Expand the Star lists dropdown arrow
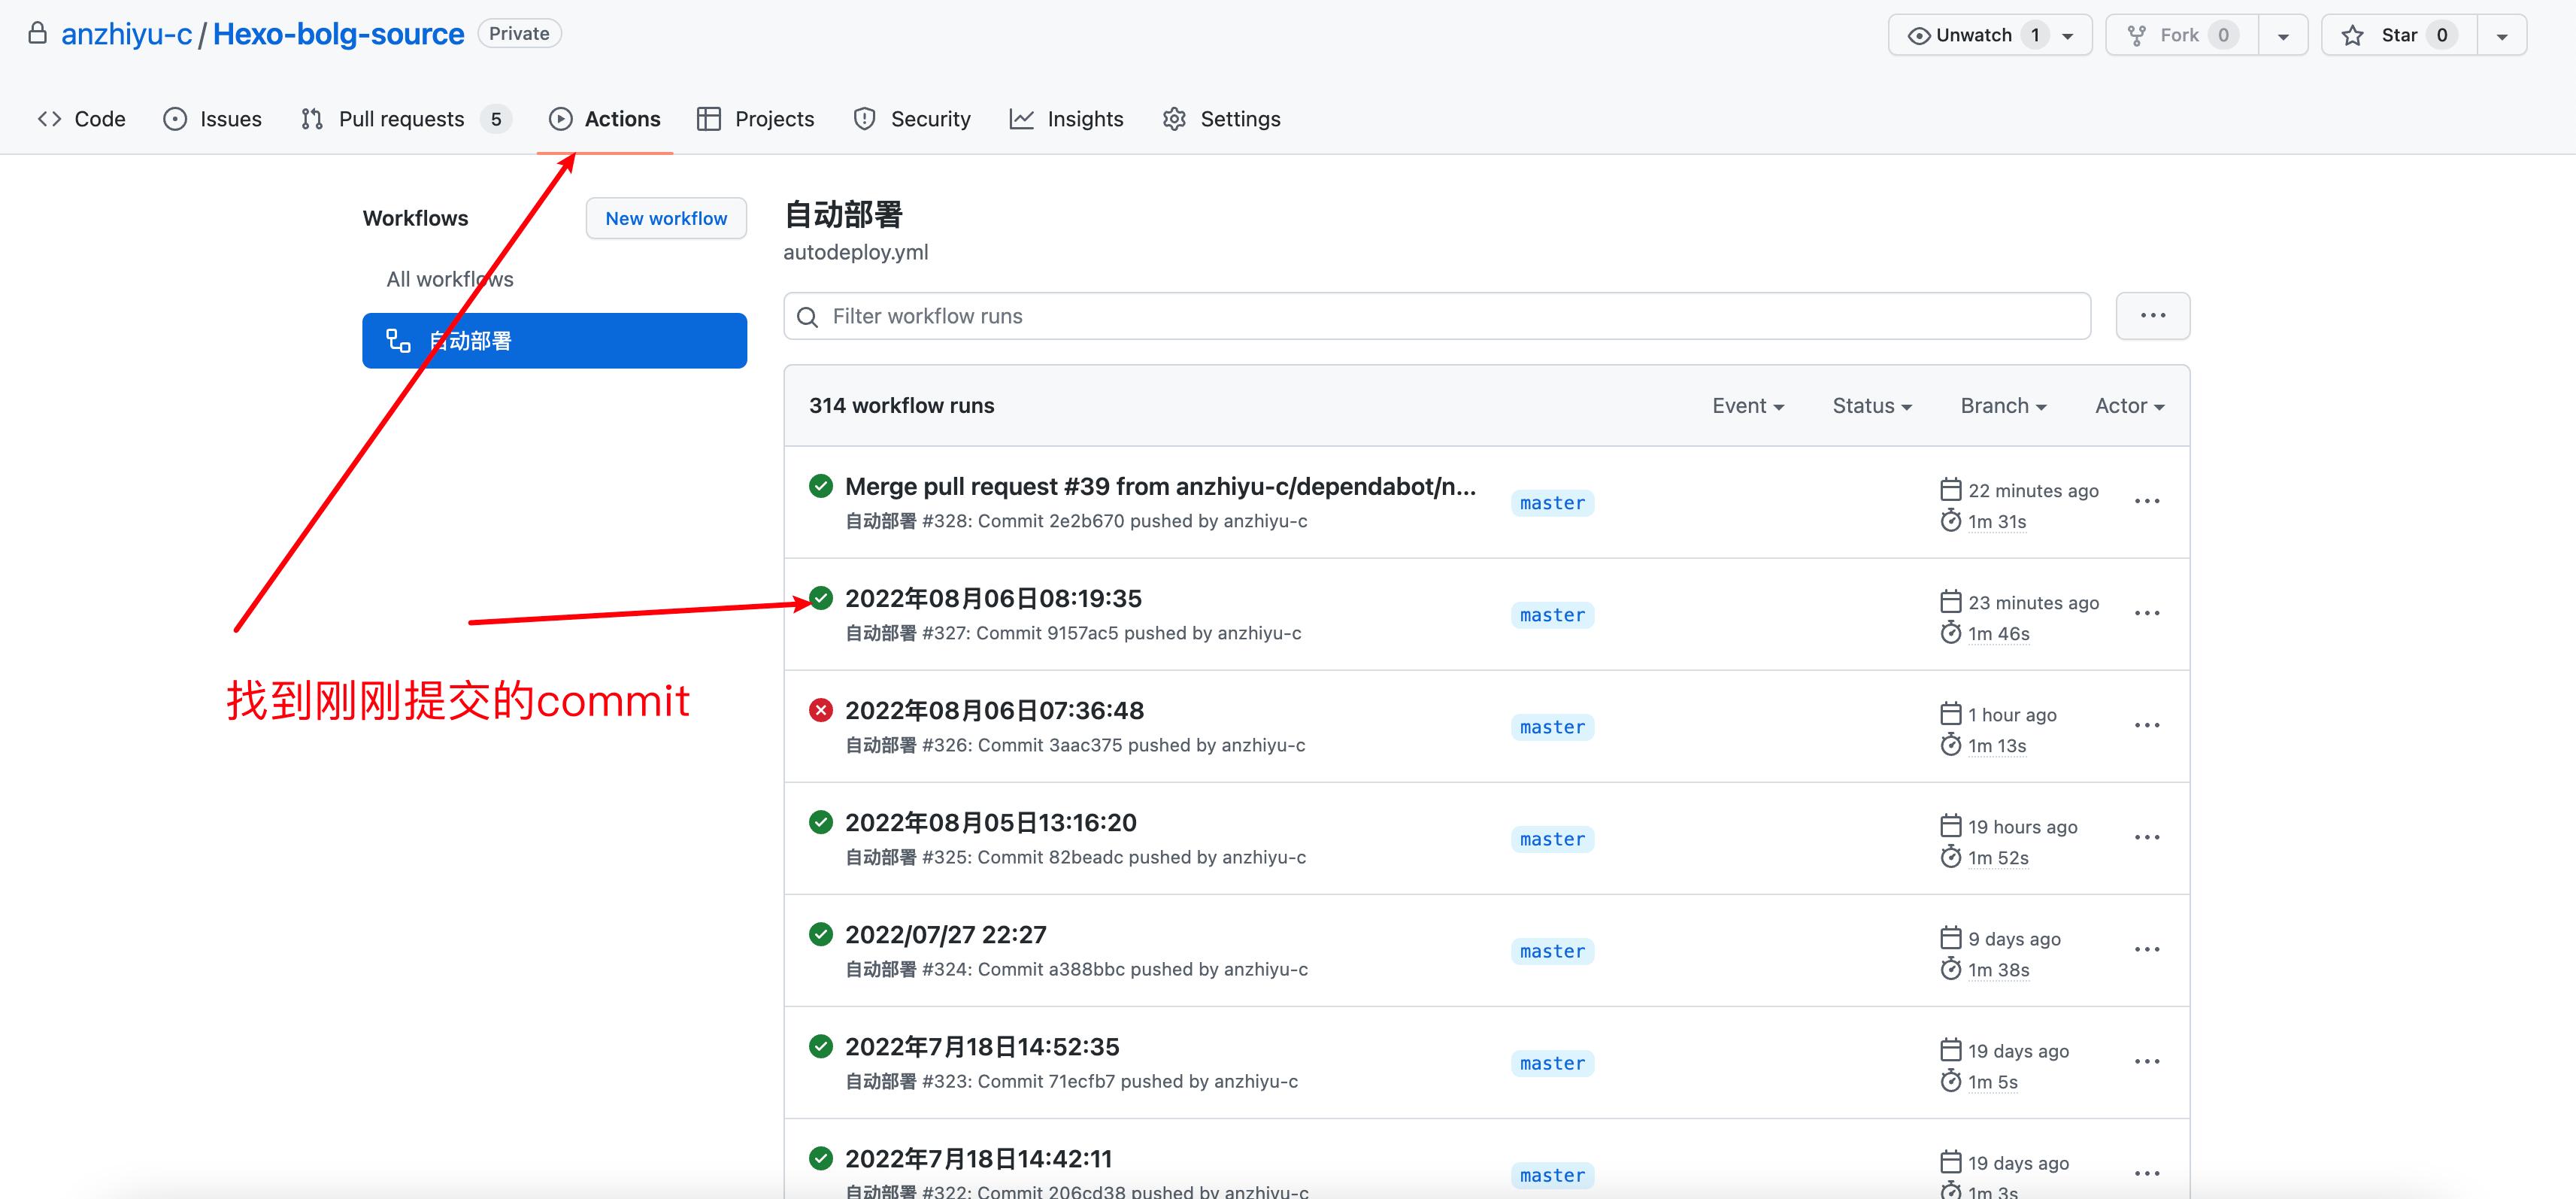The image size is (2576, 1199). 2501,36
